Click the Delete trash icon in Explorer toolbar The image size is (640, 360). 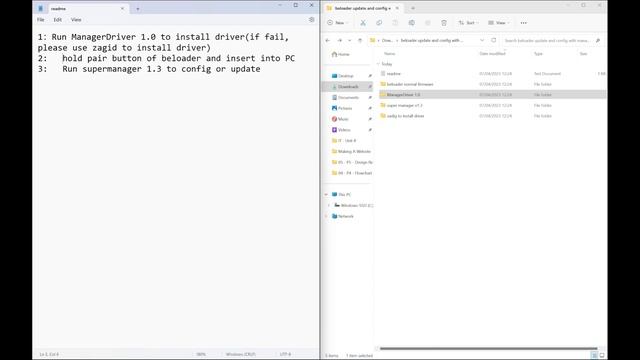pyautogui.click(x=444, y=23)
